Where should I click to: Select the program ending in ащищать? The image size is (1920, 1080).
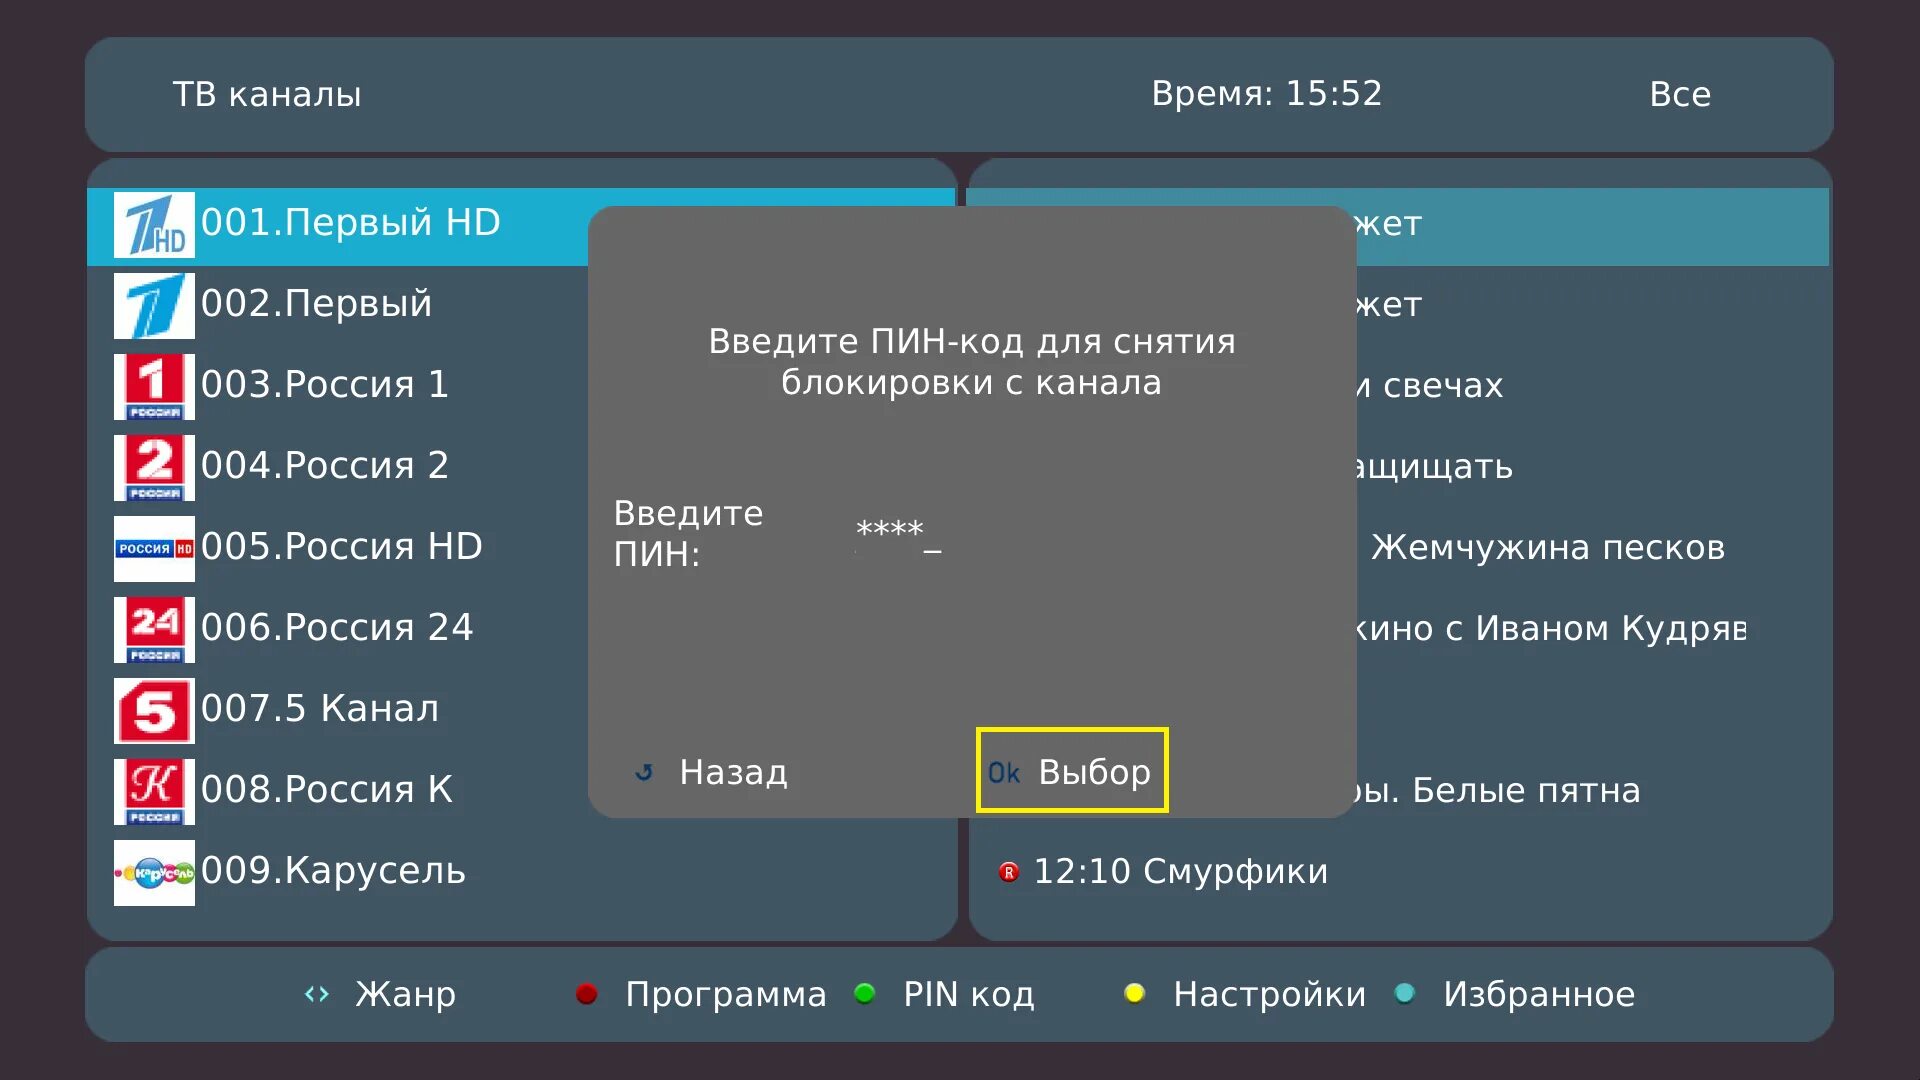[x=1435, y=467]
